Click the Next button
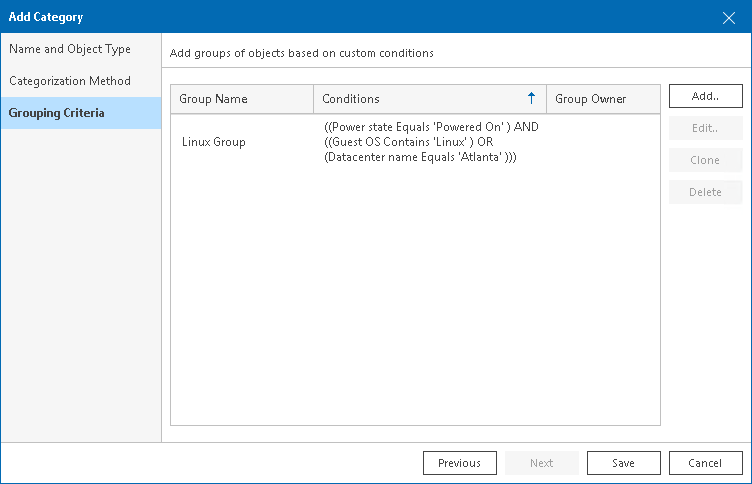Screen dimensions: 752x484 click(542, 463)
